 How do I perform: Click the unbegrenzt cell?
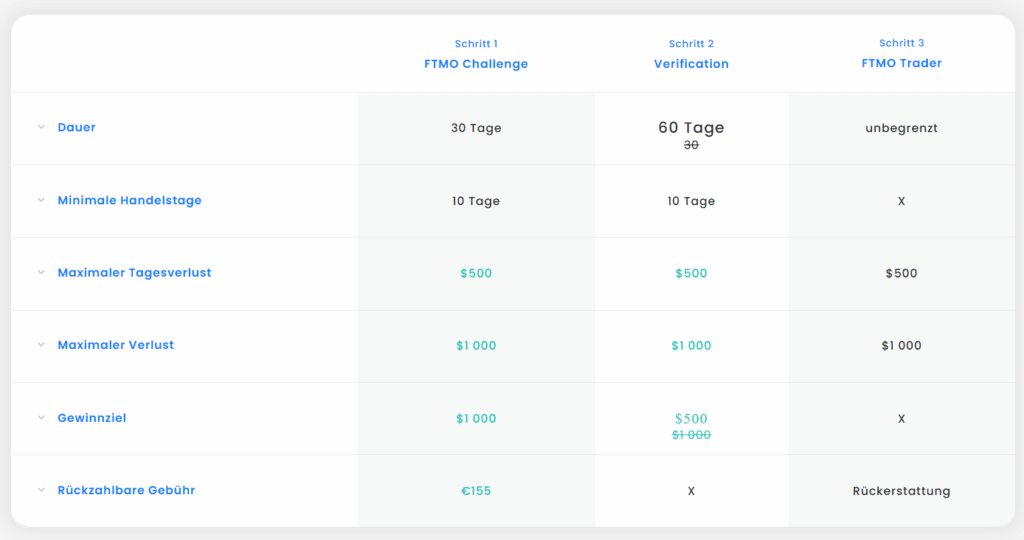click(901, 128)
